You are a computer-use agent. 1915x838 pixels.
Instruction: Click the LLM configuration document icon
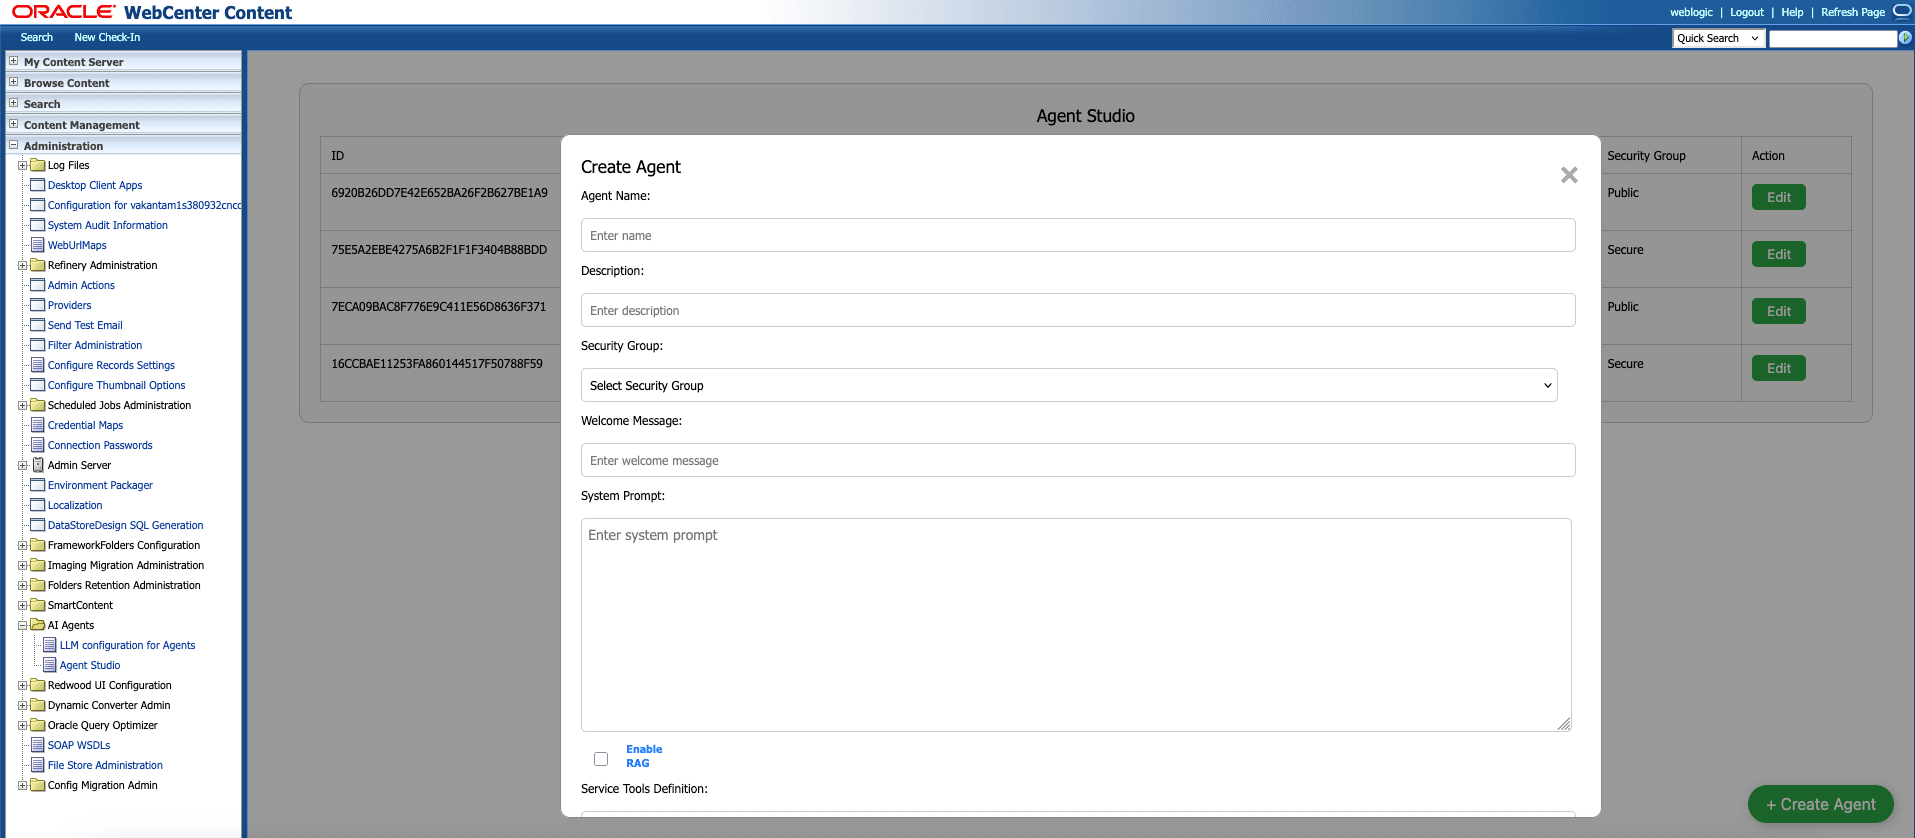pos(50,645)
